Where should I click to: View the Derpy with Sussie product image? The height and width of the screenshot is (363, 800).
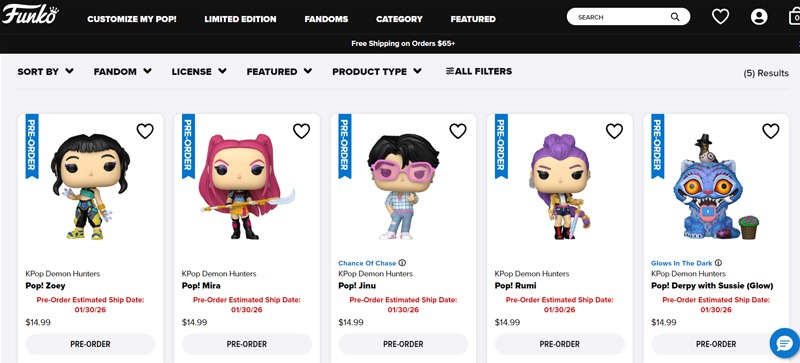pyautogui.click(x=715, y=187)
